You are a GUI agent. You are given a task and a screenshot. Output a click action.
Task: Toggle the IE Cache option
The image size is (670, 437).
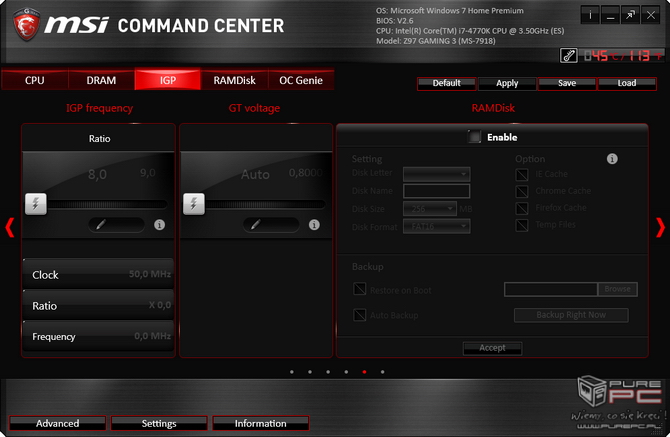pos(522,174)
